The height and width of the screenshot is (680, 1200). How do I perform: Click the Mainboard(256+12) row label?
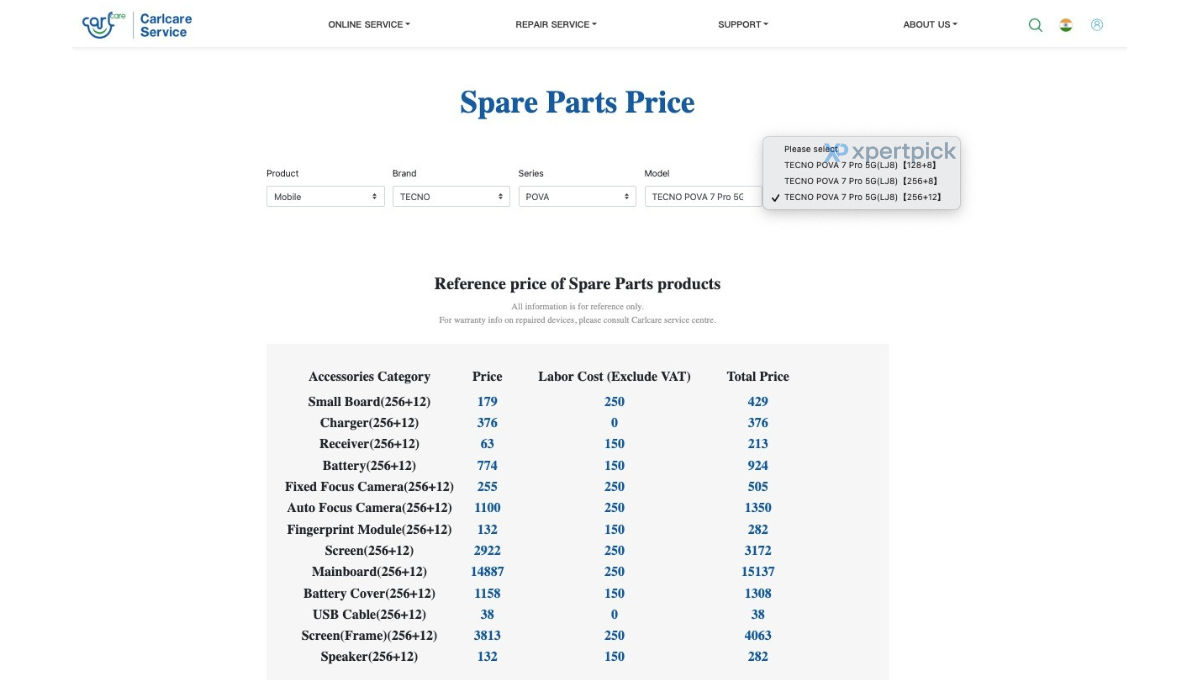[369, 572]
